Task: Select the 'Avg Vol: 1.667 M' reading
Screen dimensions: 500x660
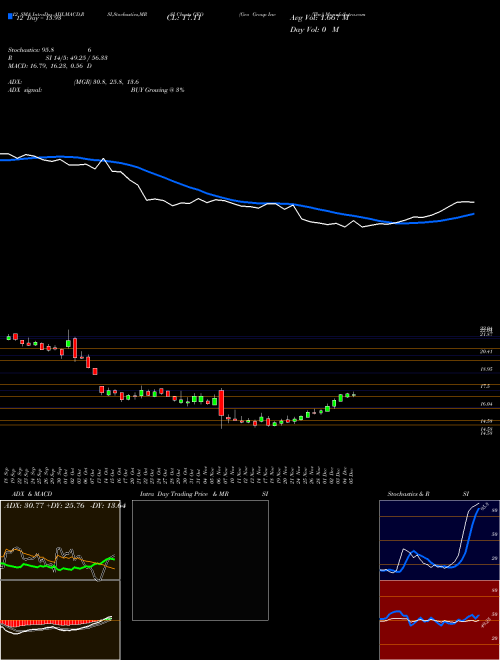Action: (x=319, y=18)
